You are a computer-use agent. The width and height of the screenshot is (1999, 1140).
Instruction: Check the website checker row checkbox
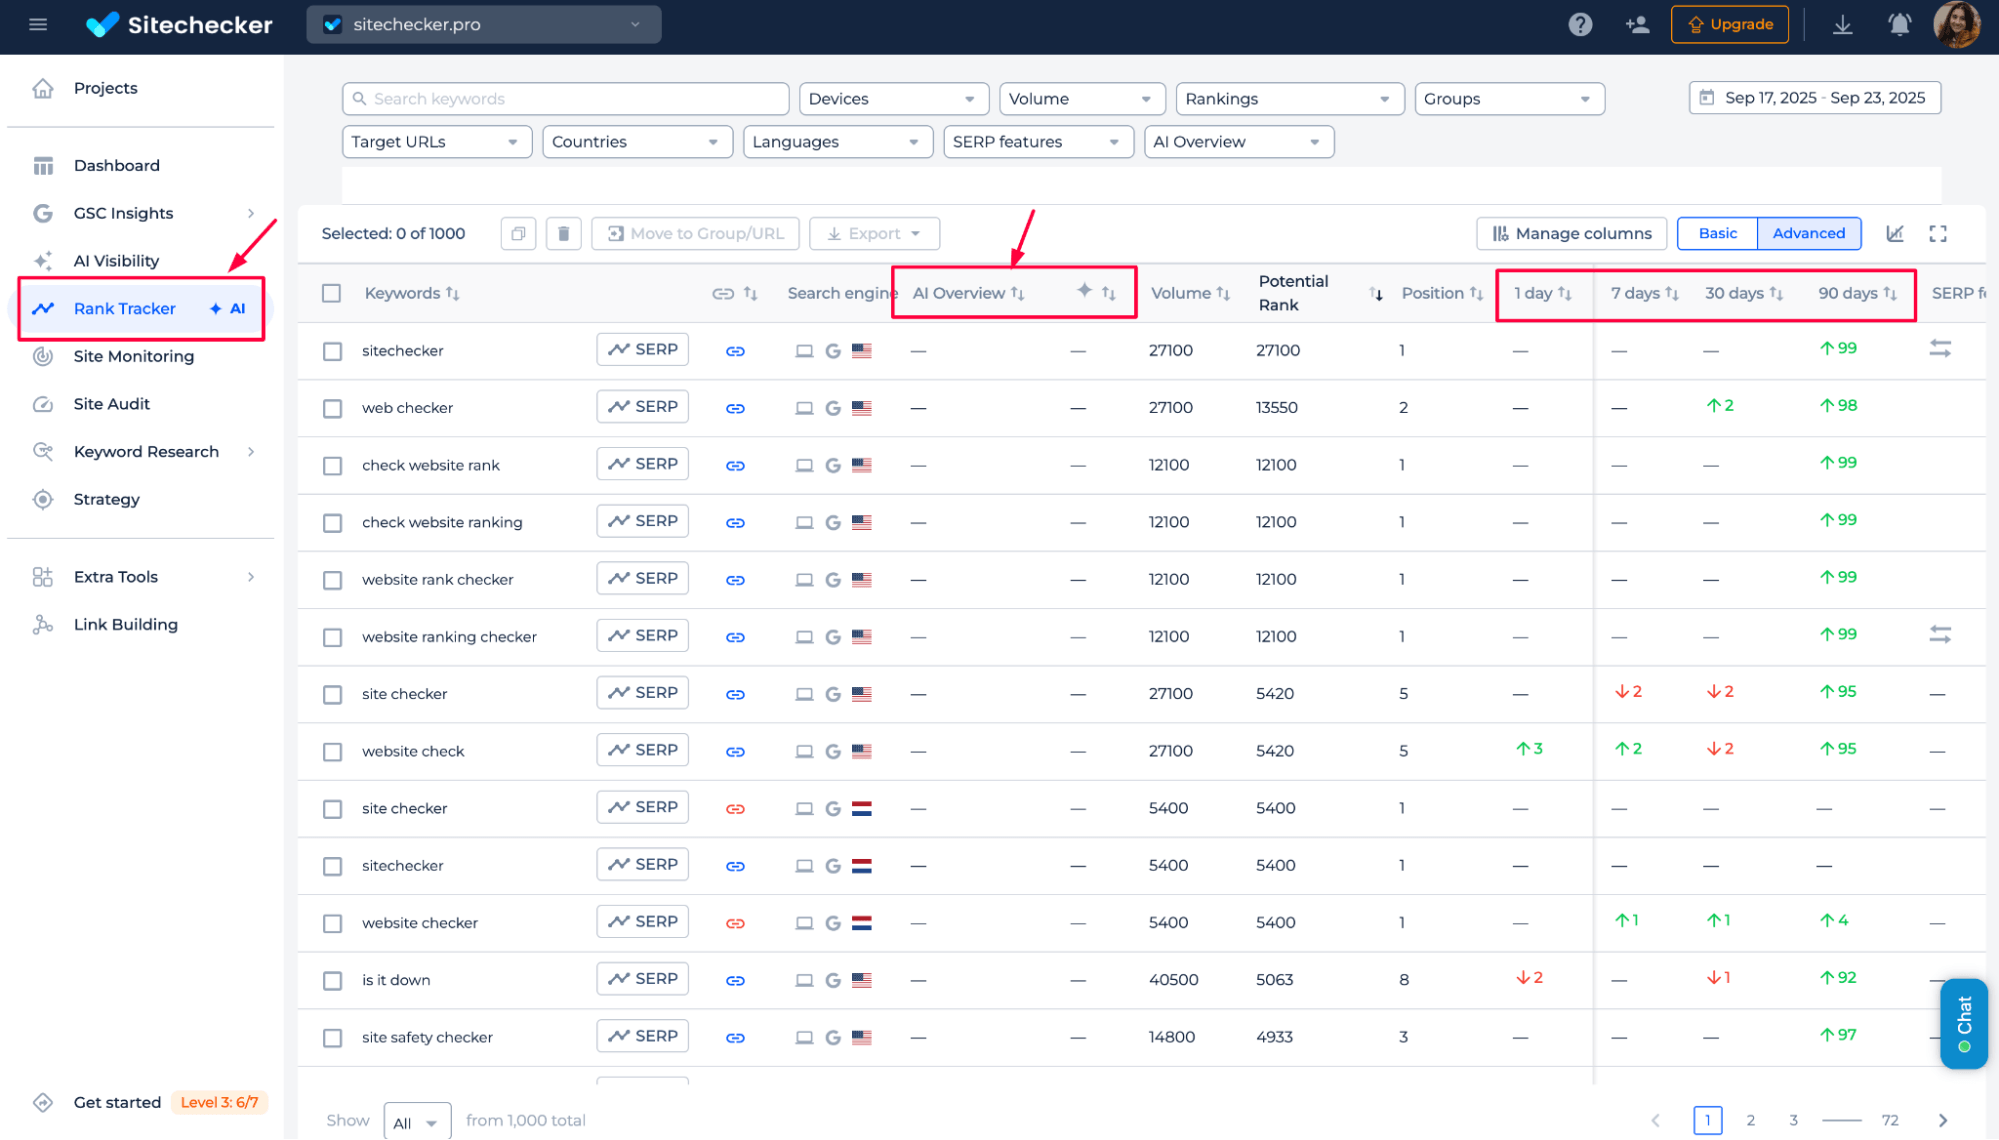332,923
